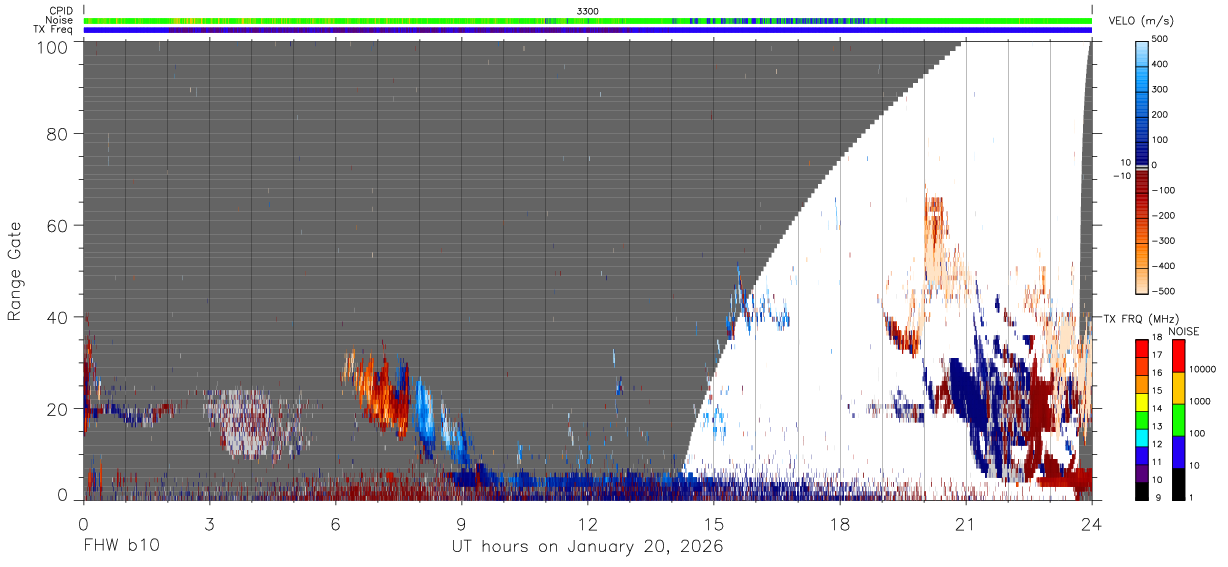
Task: Click the 6 hour tick label on time axis
Action: coord(335,524)
